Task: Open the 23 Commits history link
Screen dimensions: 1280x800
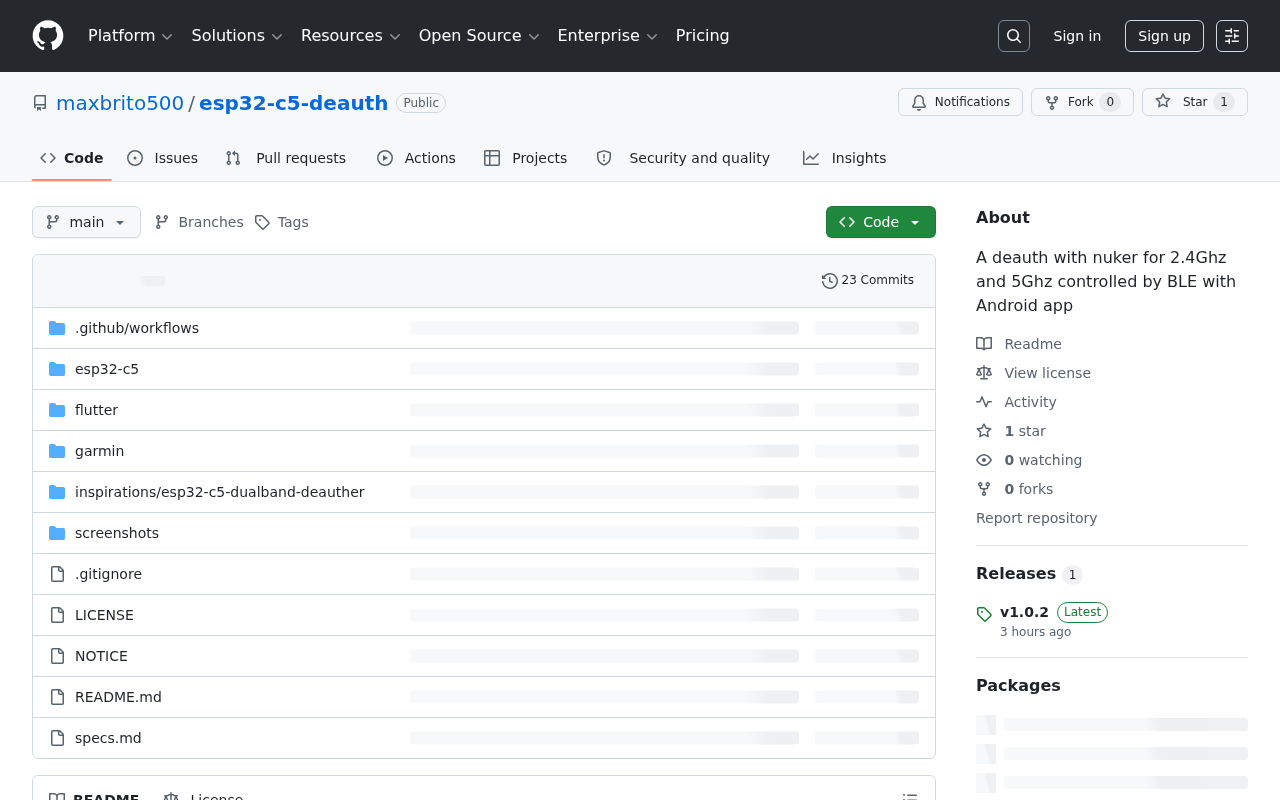Action: coord(868,280)
